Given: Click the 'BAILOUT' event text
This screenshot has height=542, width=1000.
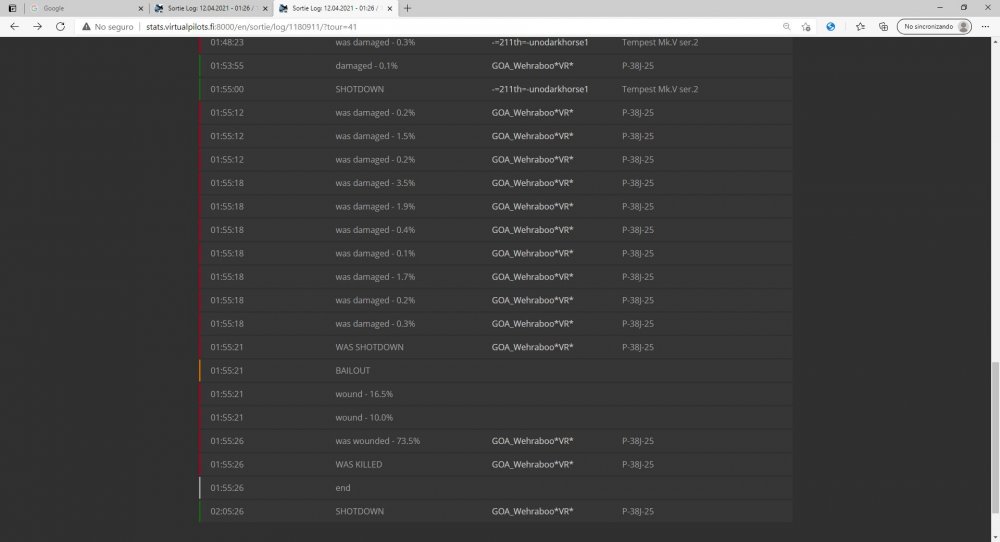Looking at the screenshot, I should pos(353,370).
